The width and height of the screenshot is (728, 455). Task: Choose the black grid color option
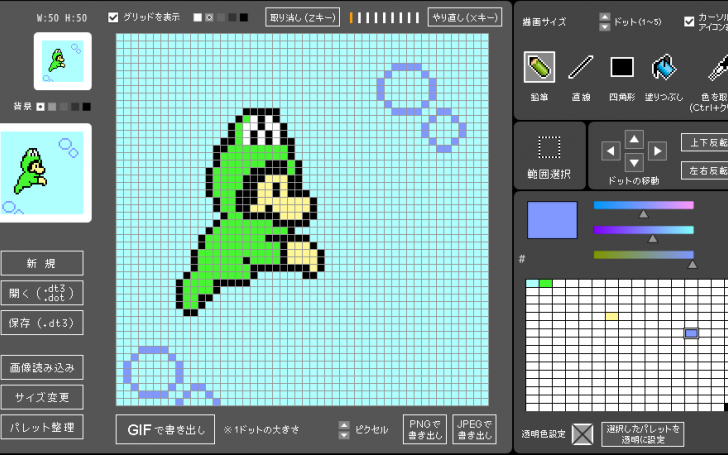click(243, 18)
